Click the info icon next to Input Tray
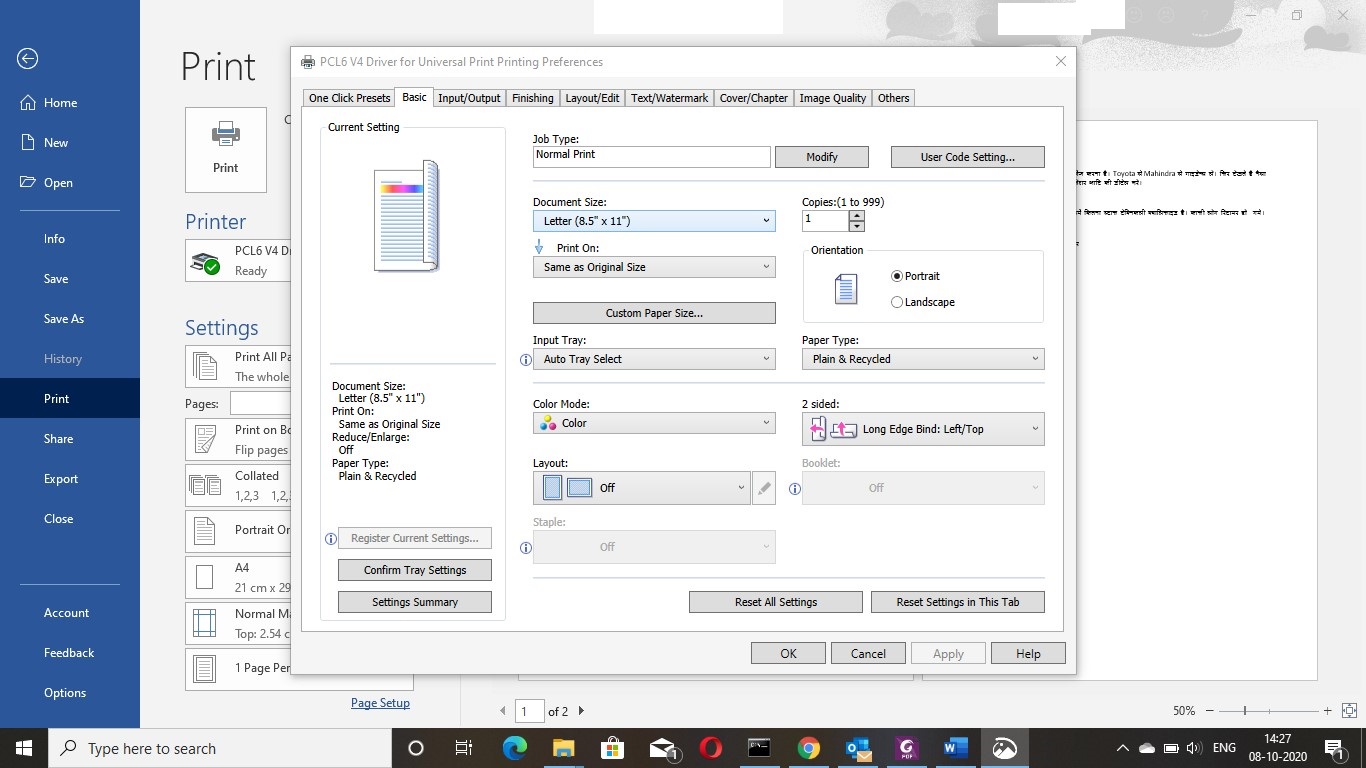1366x768 pixels. click(525, 360)
